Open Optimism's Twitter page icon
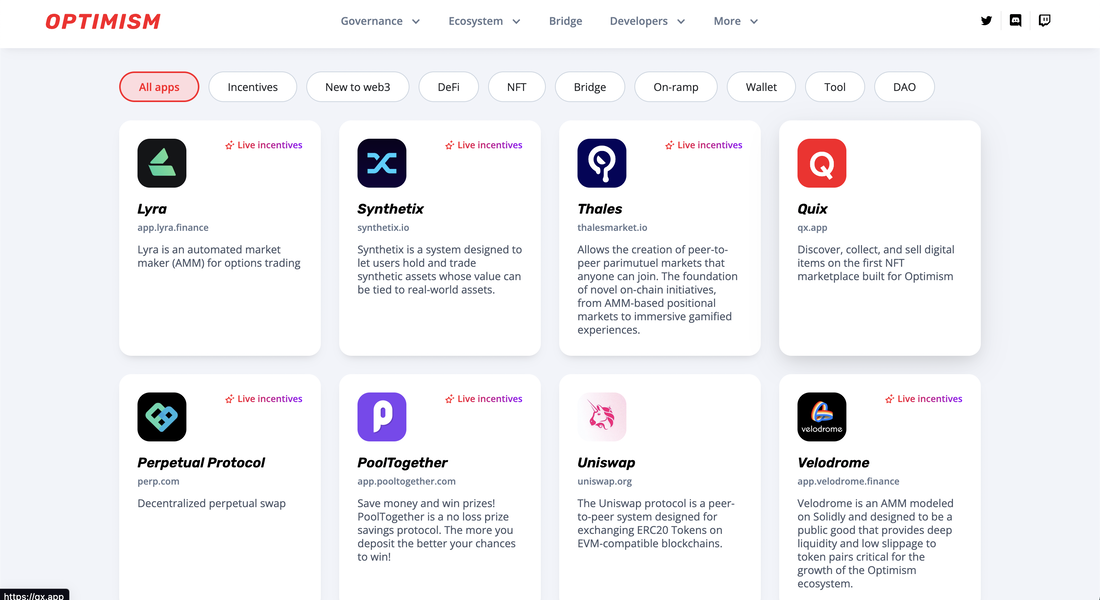The image size is (1100, 600). [987, 20]
